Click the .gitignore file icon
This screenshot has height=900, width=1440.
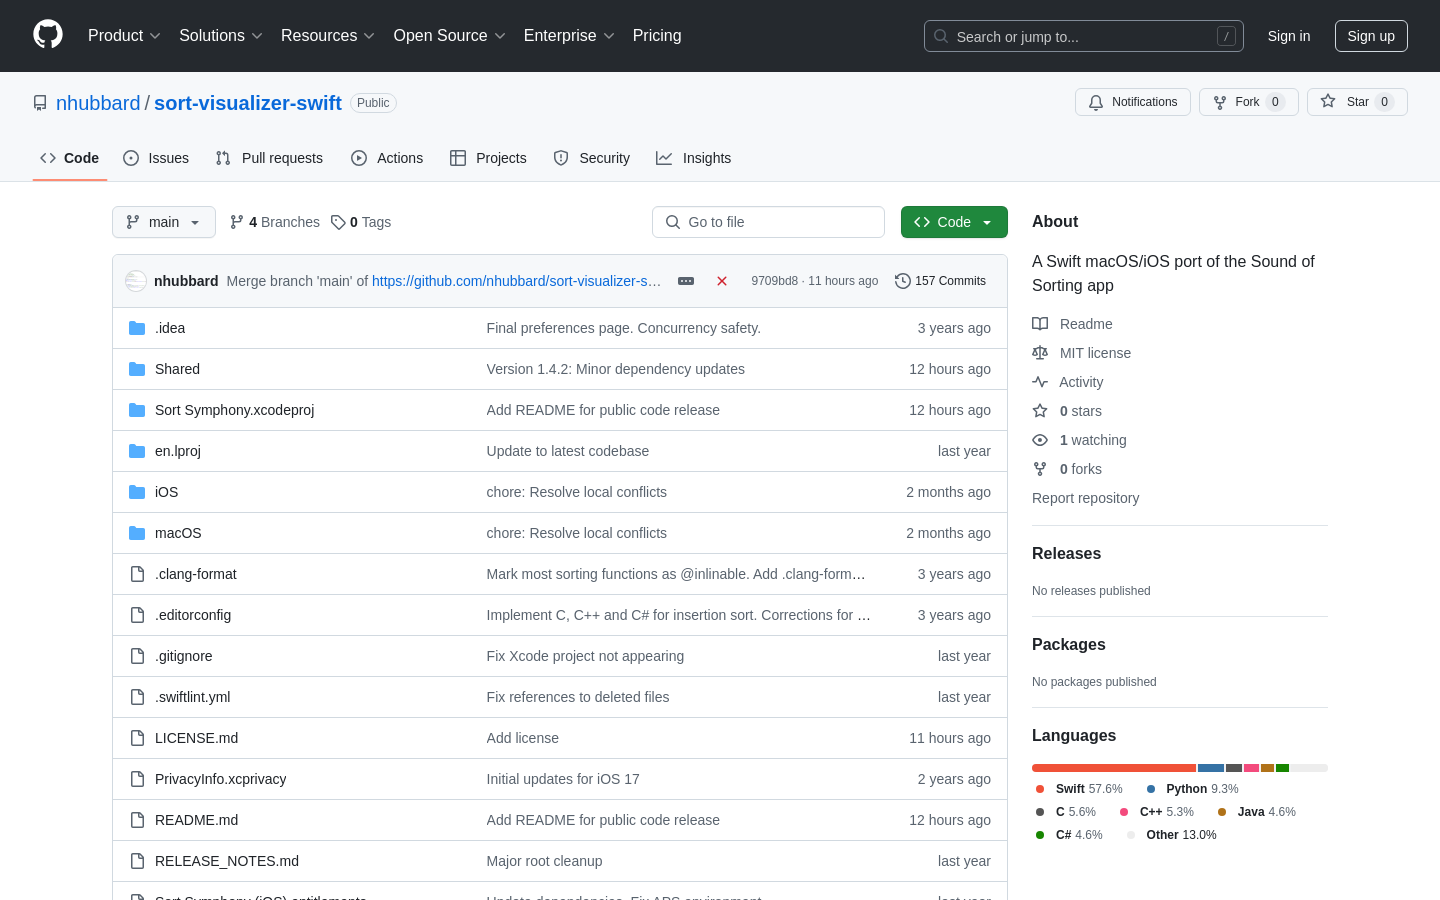coord(137,656)
